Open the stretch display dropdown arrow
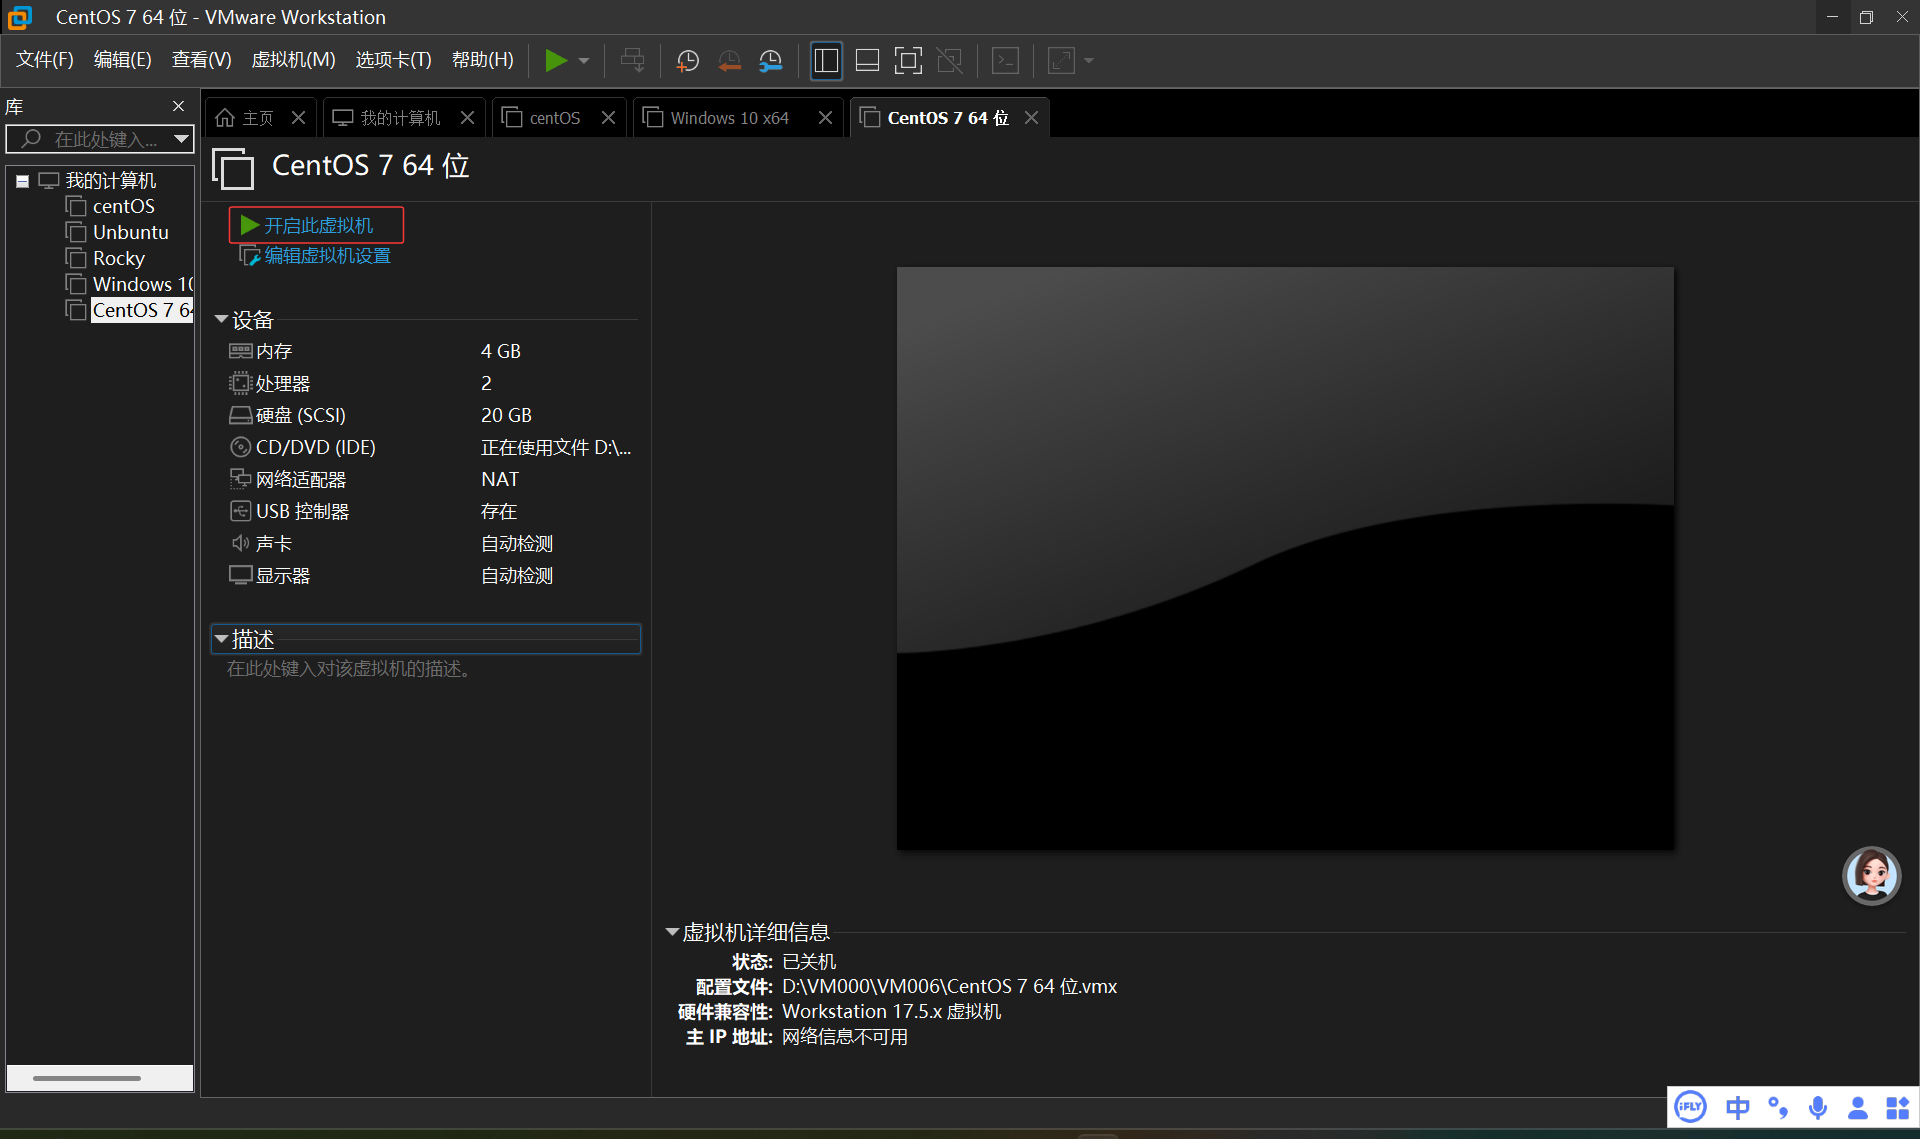Image resolution: width=1920 pixels, height=1139 pixels. tap(1089, 61)
